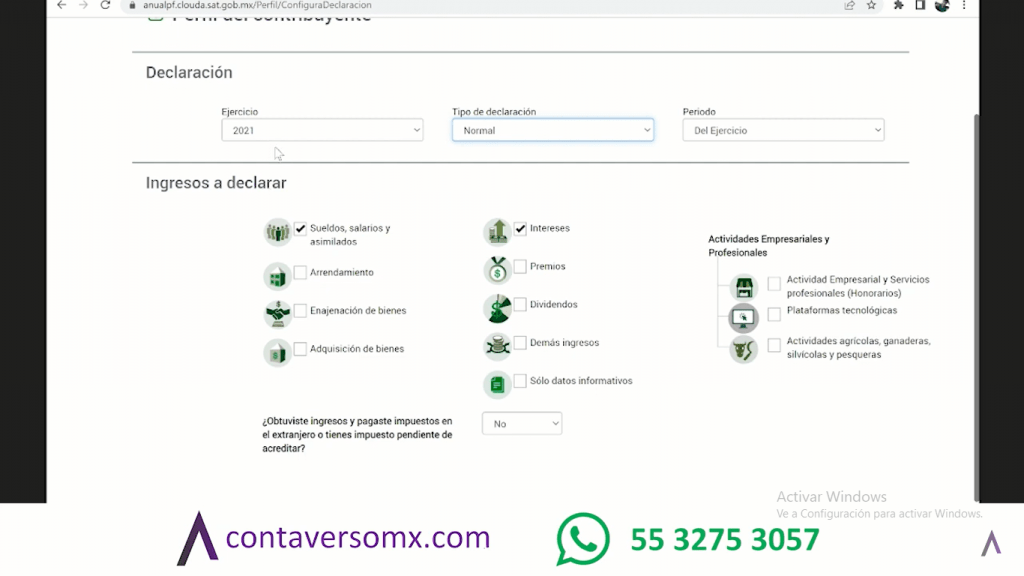This screenshot has height=576, width=1024.
Task: Check the Plataformas tecnológicas checkbox
Action: 774,314
